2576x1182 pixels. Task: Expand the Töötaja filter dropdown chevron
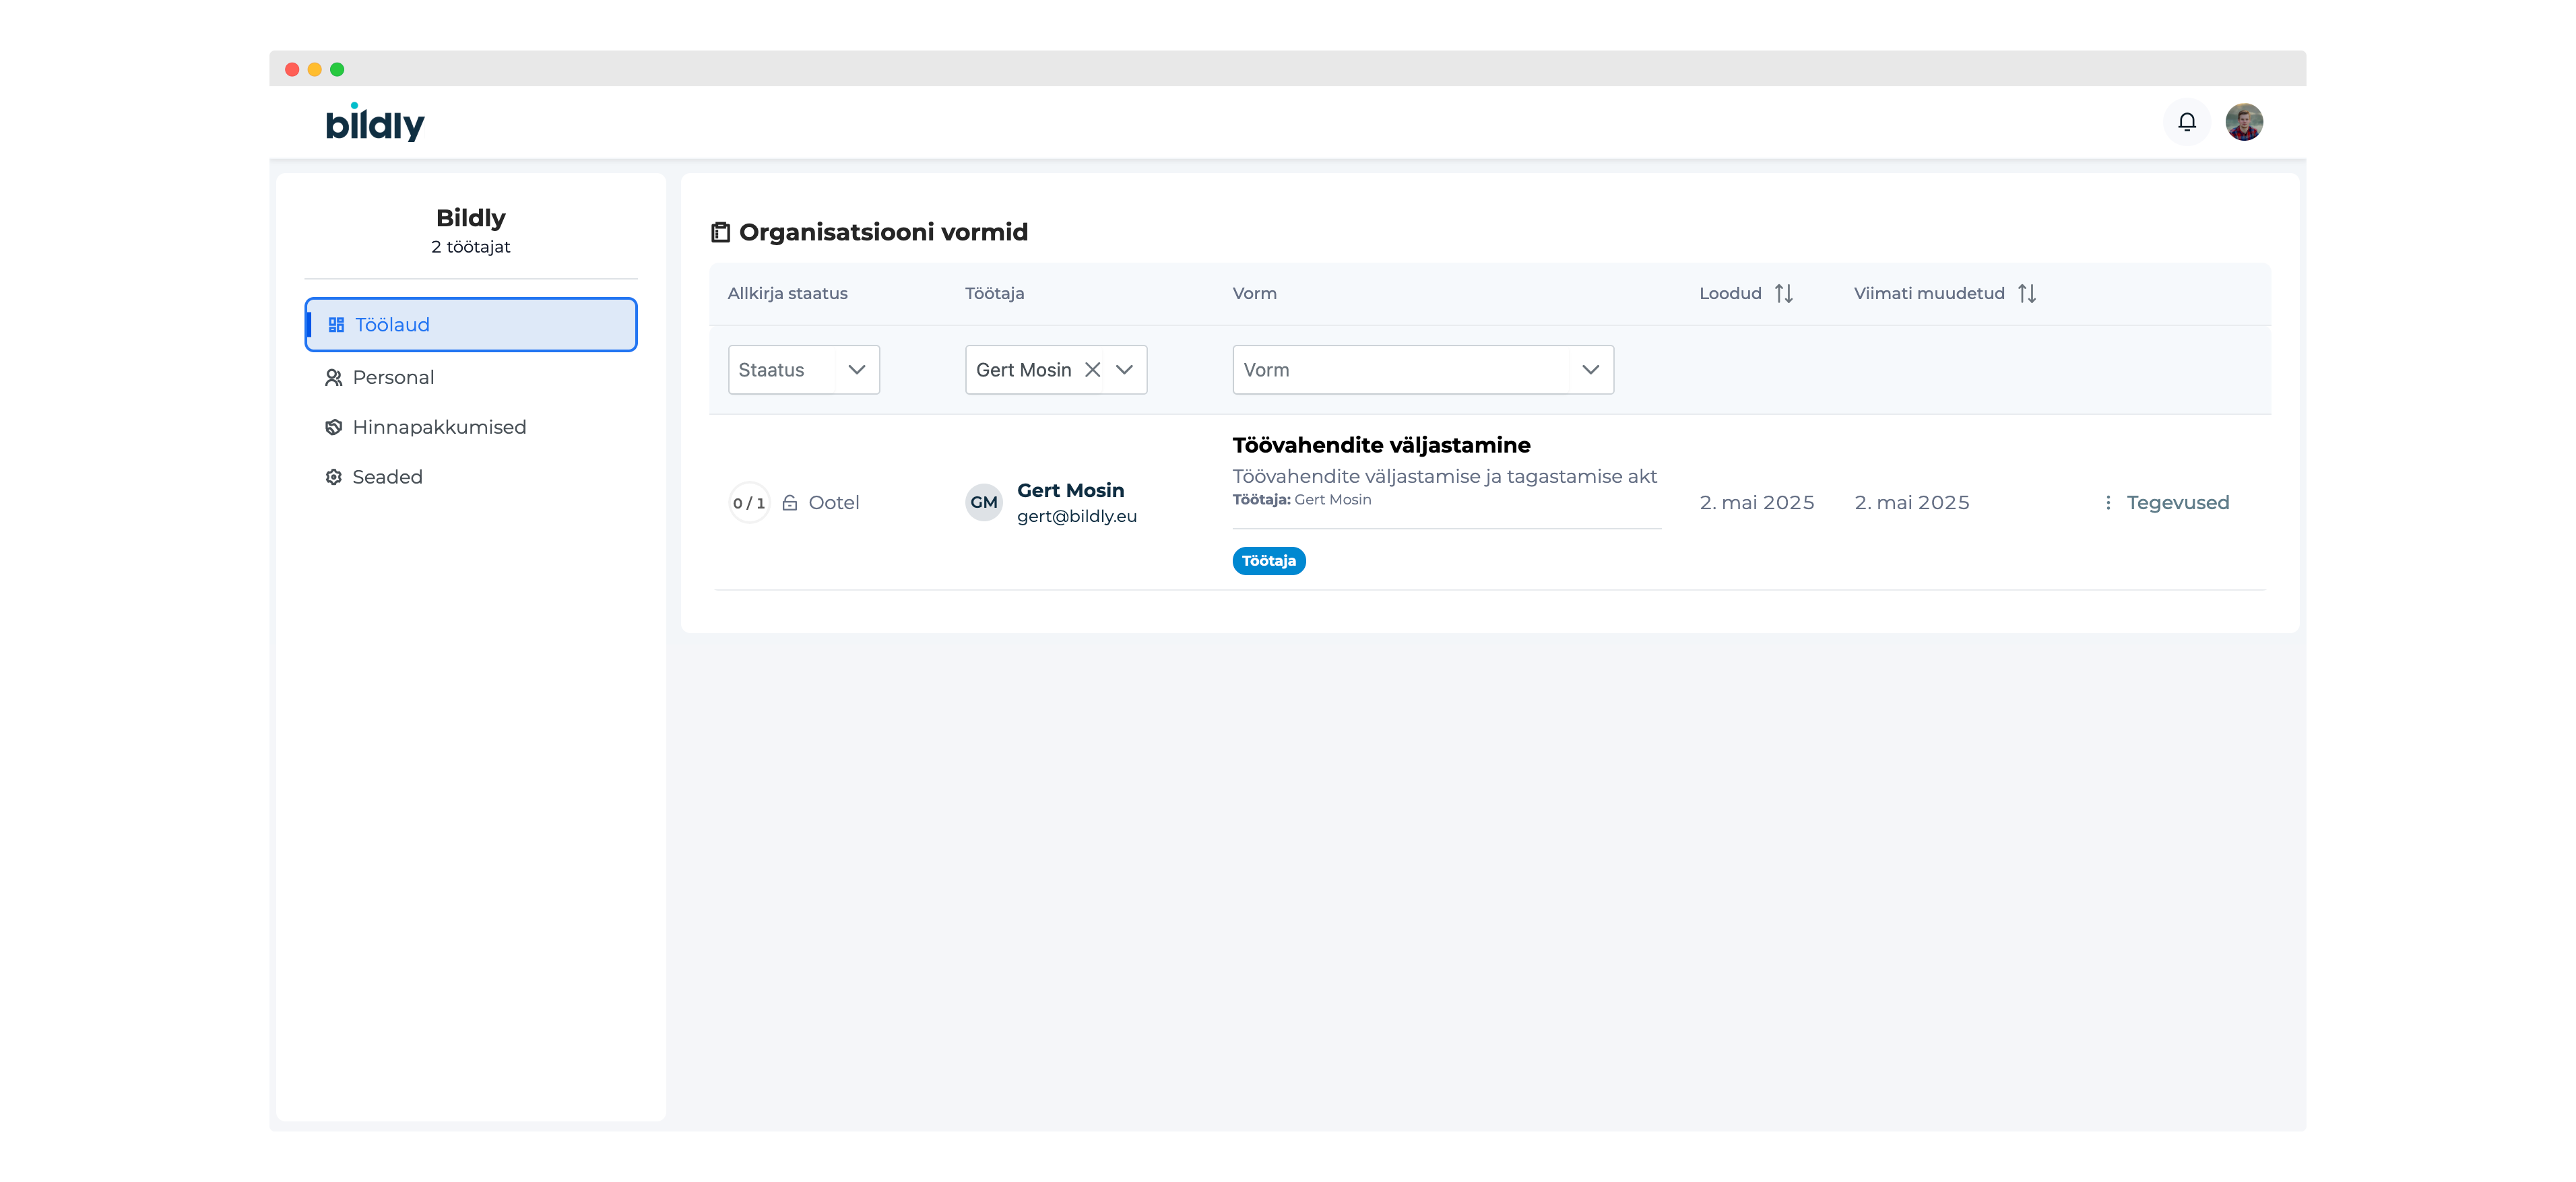pos(1124,370)
